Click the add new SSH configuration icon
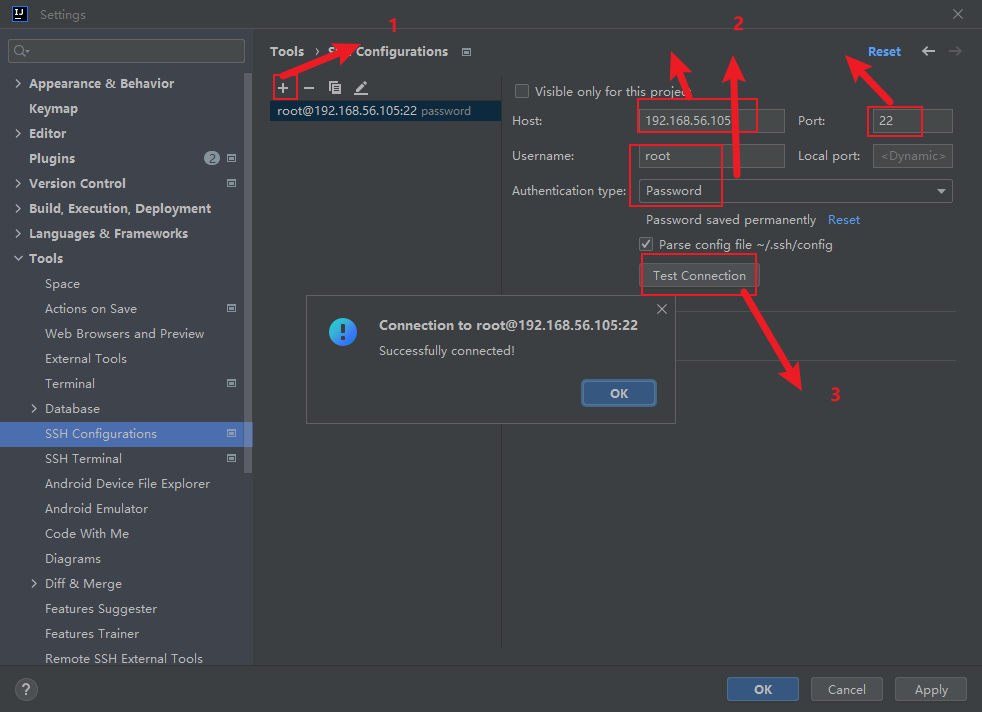Viewport: 982px width, 712px height. [x=285, y=87]
